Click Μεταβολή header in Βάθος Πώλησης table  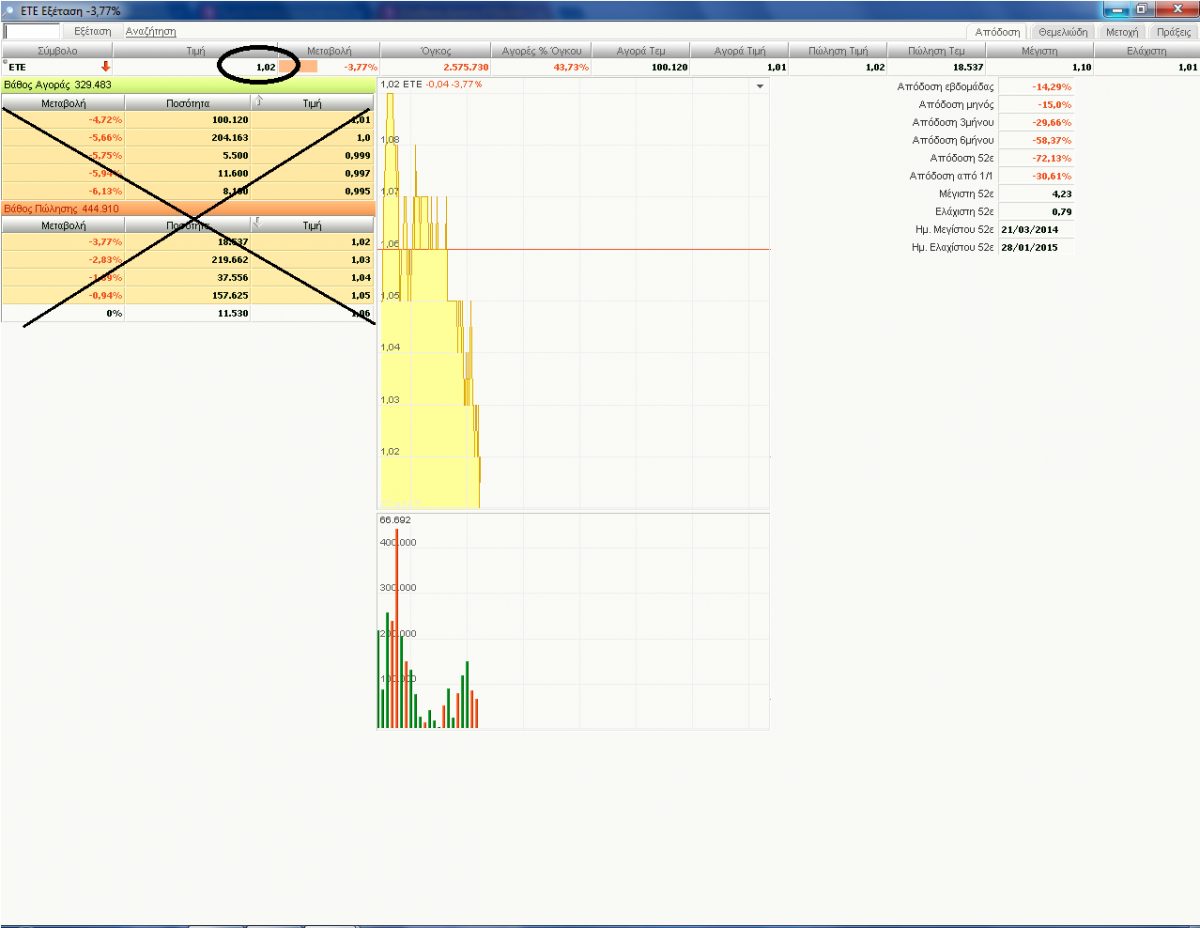(63, 226)
